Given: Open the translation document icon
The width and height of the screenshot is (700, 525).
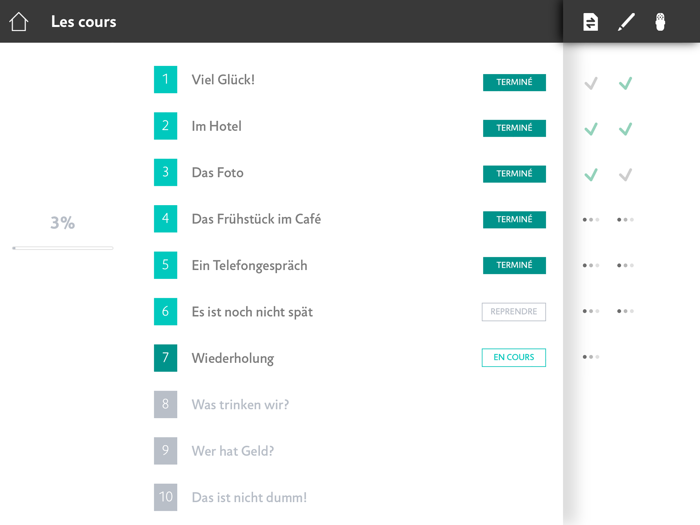Looking at the screenshot, I should (591, 21).
